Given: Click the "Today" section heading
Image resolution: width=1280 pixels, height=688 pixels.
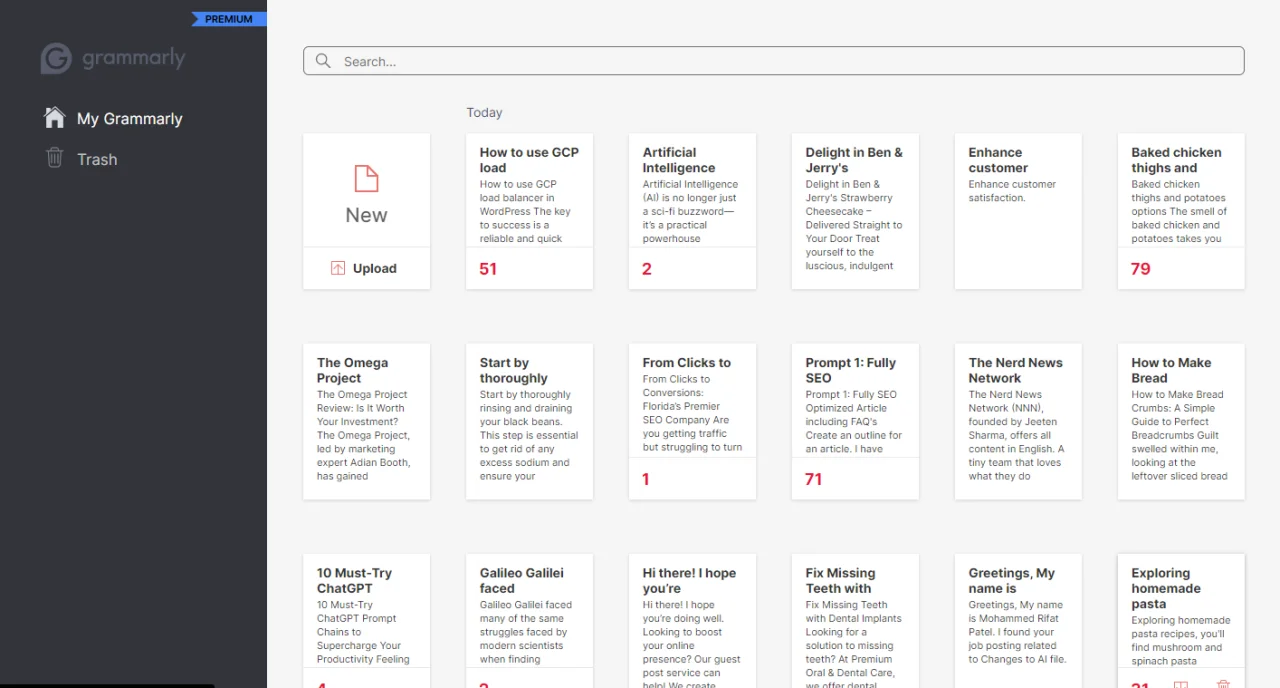Looking at the screenshot, I should click(x=484, y=113).
